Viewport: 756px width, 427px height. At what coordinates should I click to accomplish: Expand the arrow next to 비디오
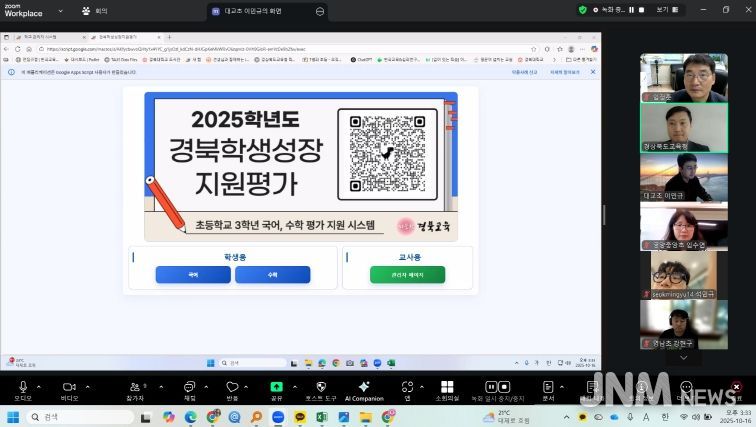(x=86, y=384)
